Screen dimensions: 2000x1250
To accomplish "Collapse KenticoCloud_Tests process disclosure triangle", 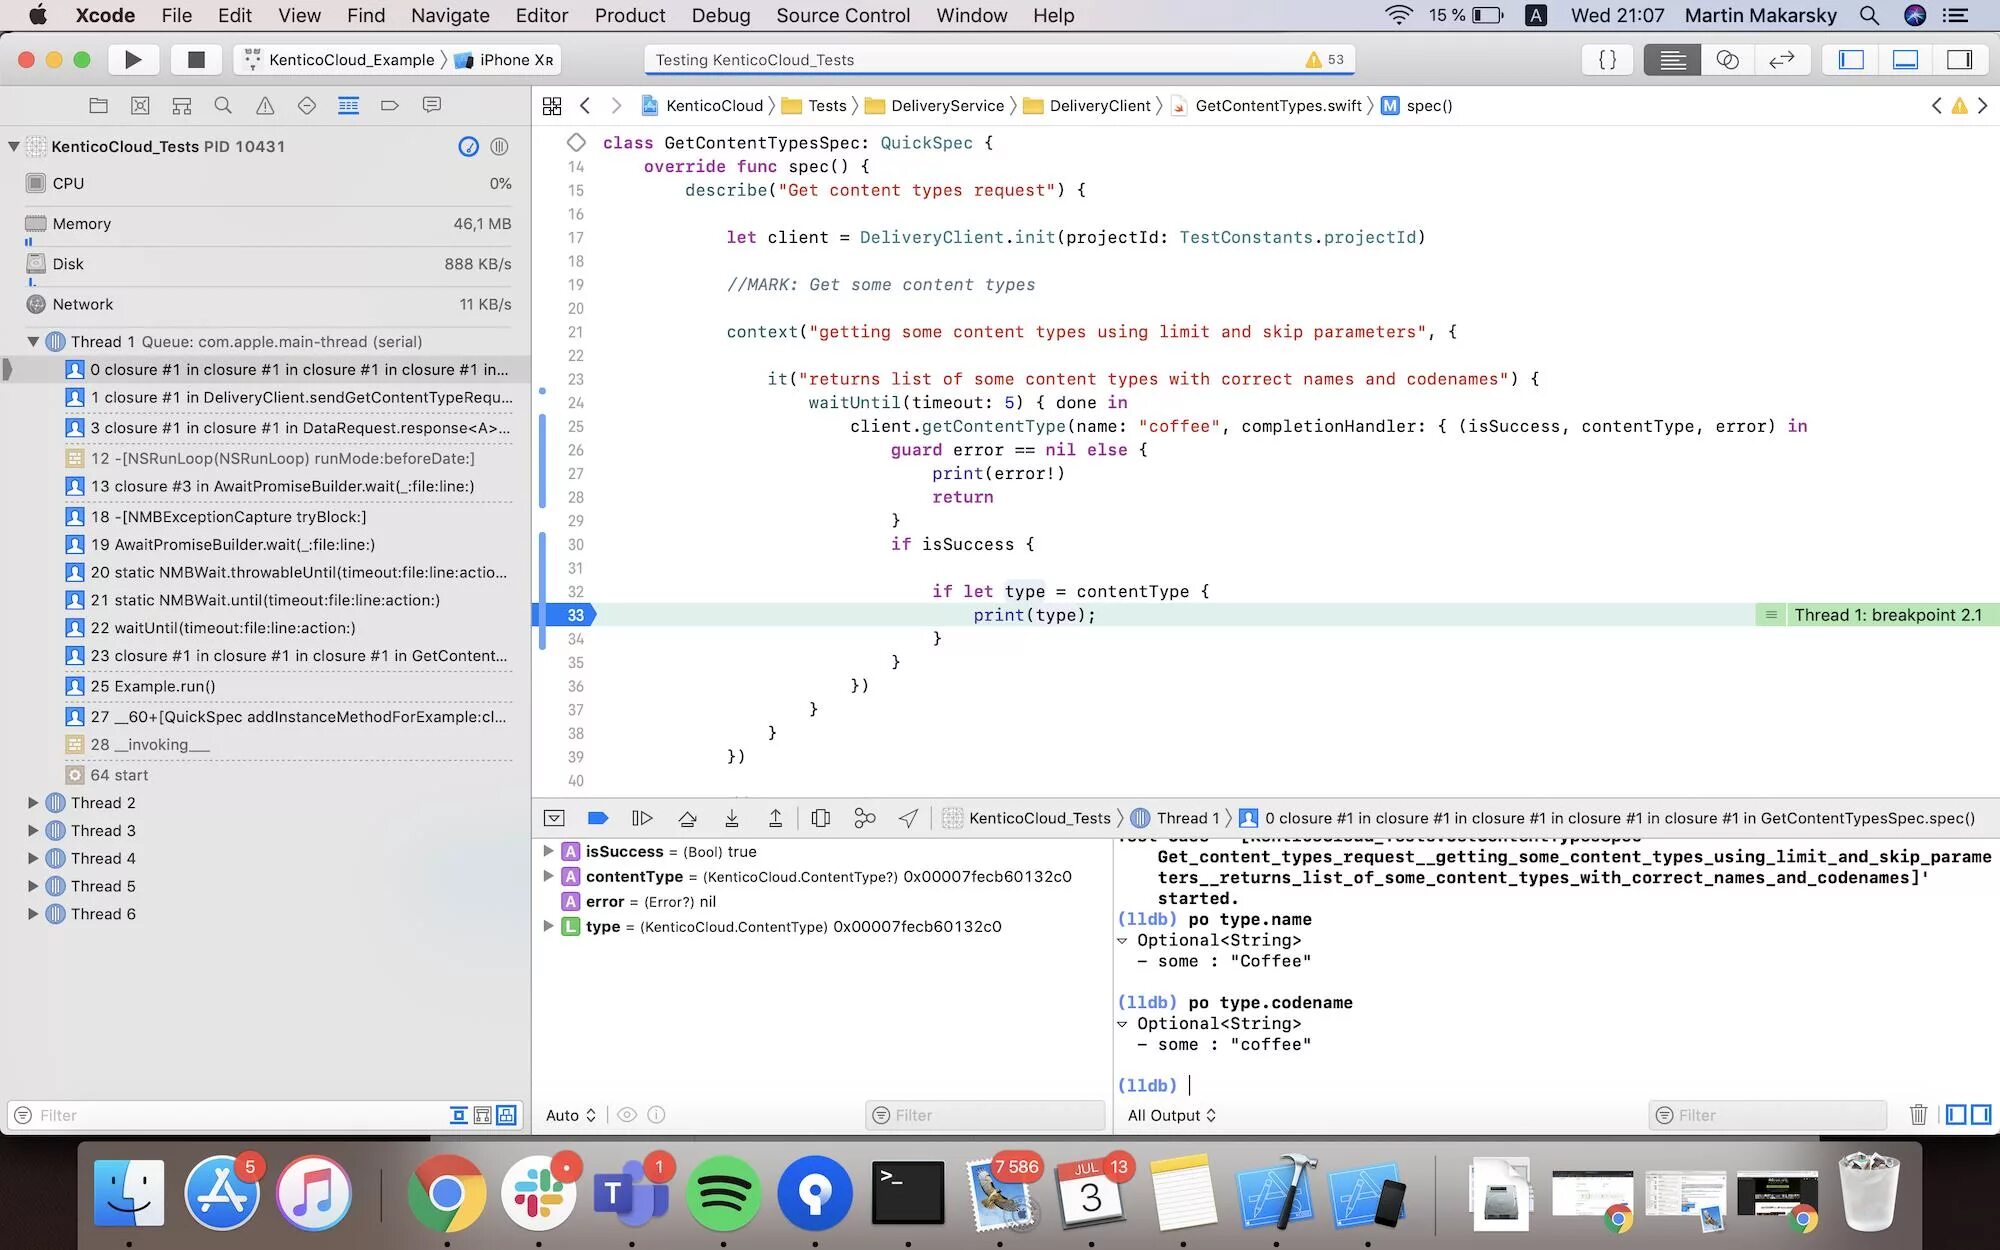I will pyautogui.click(x=14, y=146).
